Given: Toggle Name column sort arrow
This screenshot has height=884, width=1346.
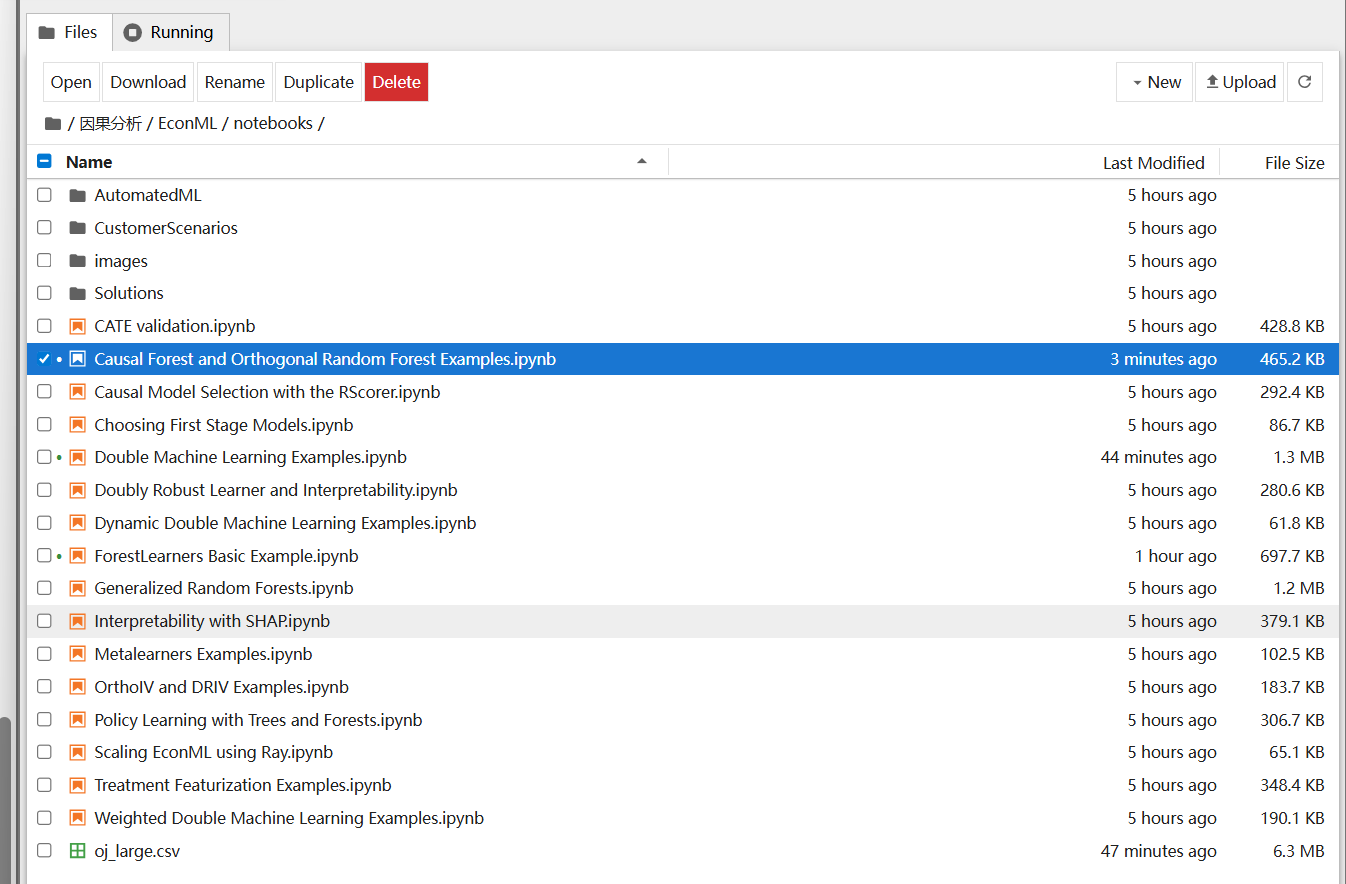Looking at the screenshot, I should 642,161.
